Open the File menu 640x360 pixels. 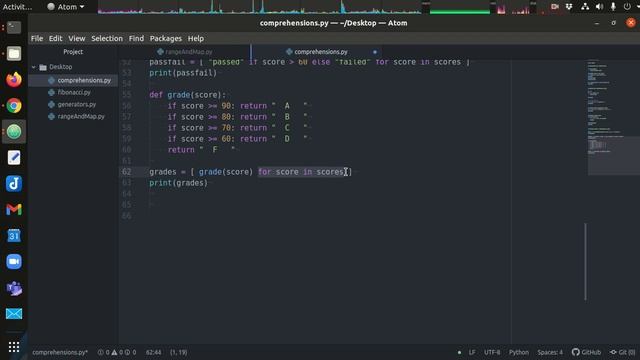click(x=37, y=38)
